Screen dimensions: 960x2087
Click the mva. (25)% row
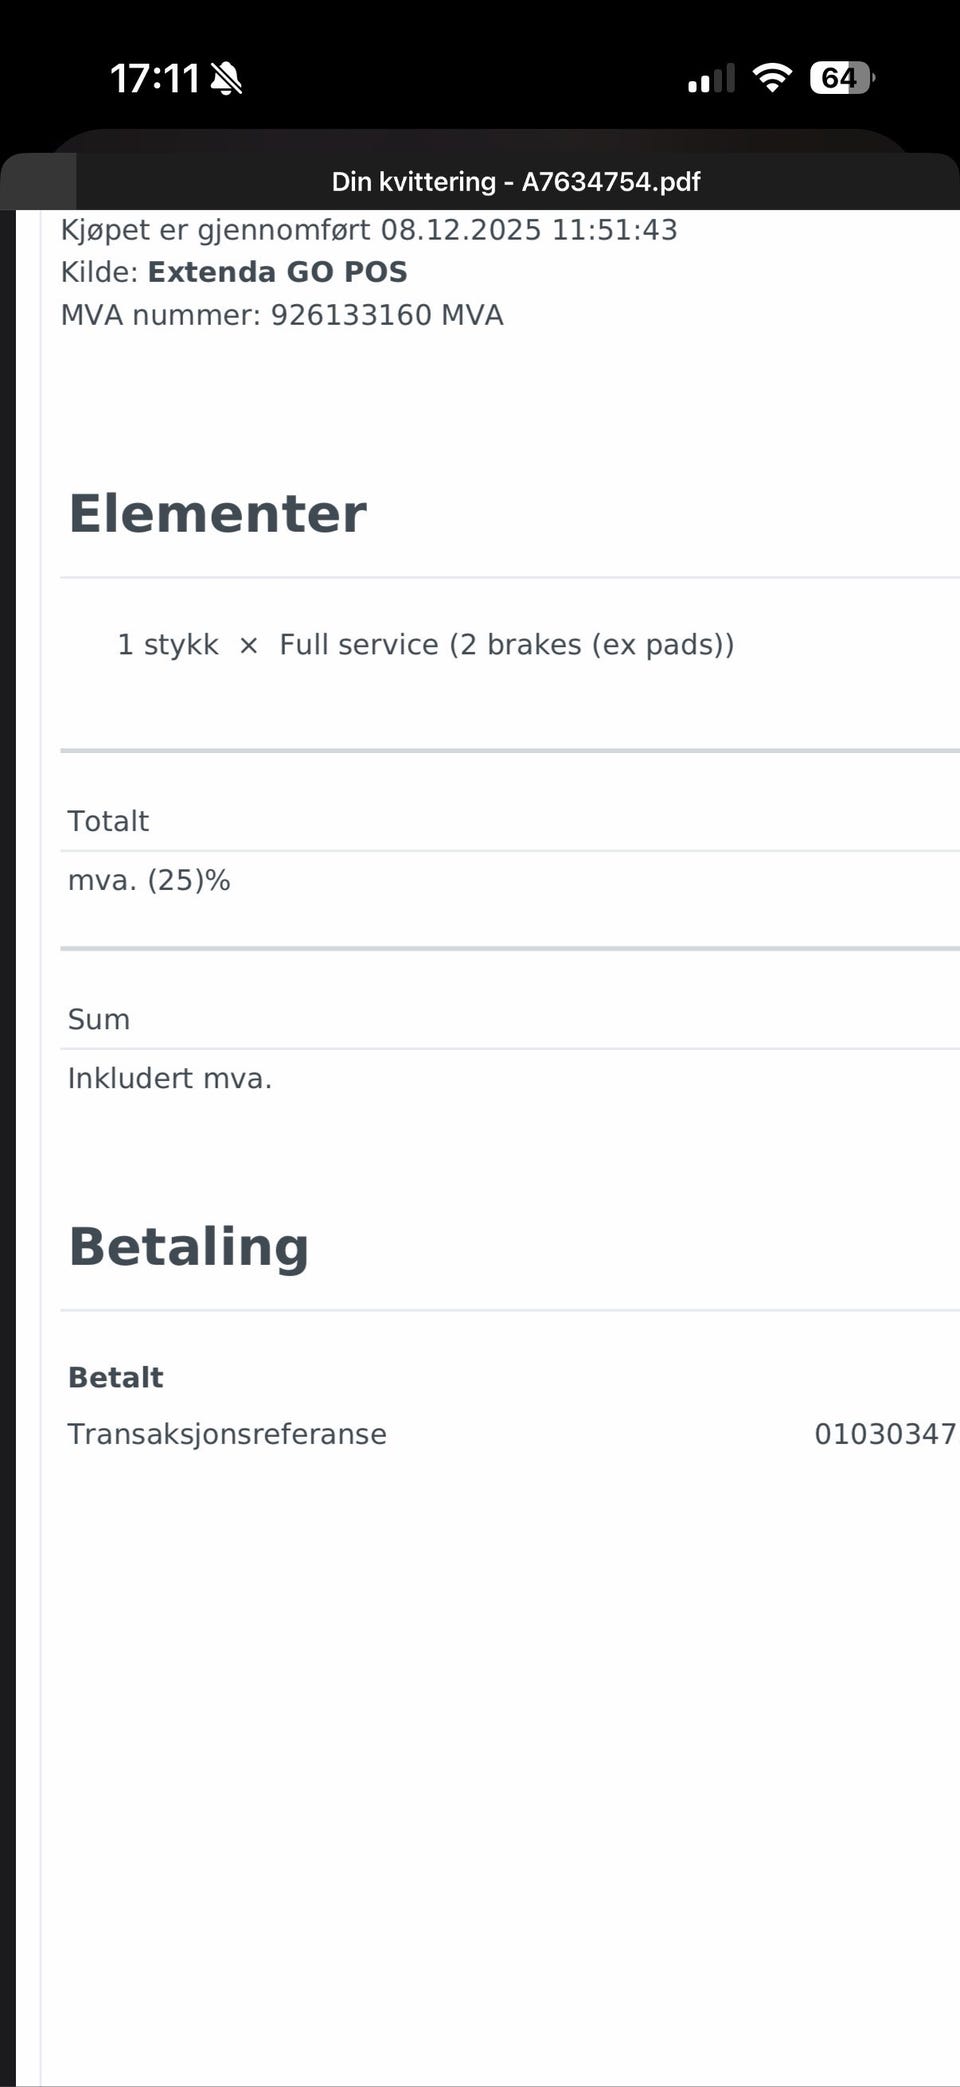coord(149,880)
